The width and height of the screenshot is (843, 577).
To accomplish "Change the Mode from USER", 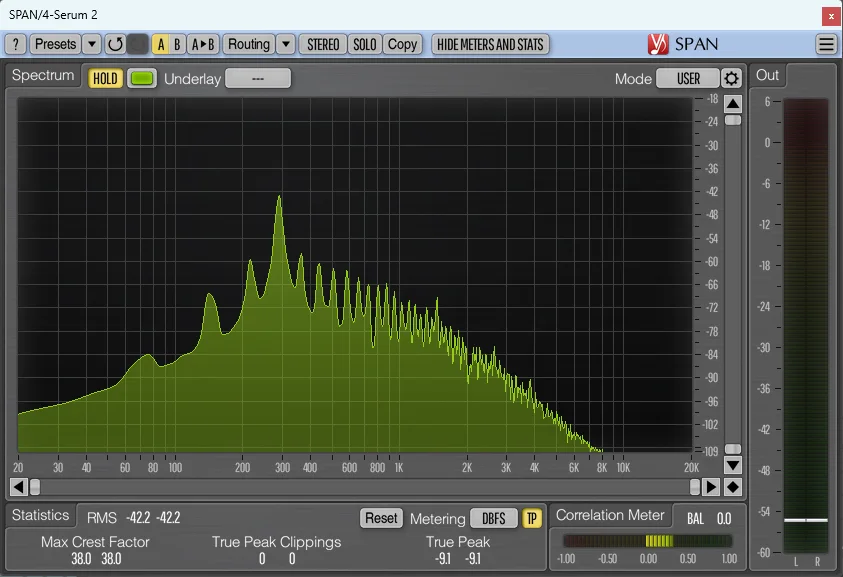I will tap(691, 76).
